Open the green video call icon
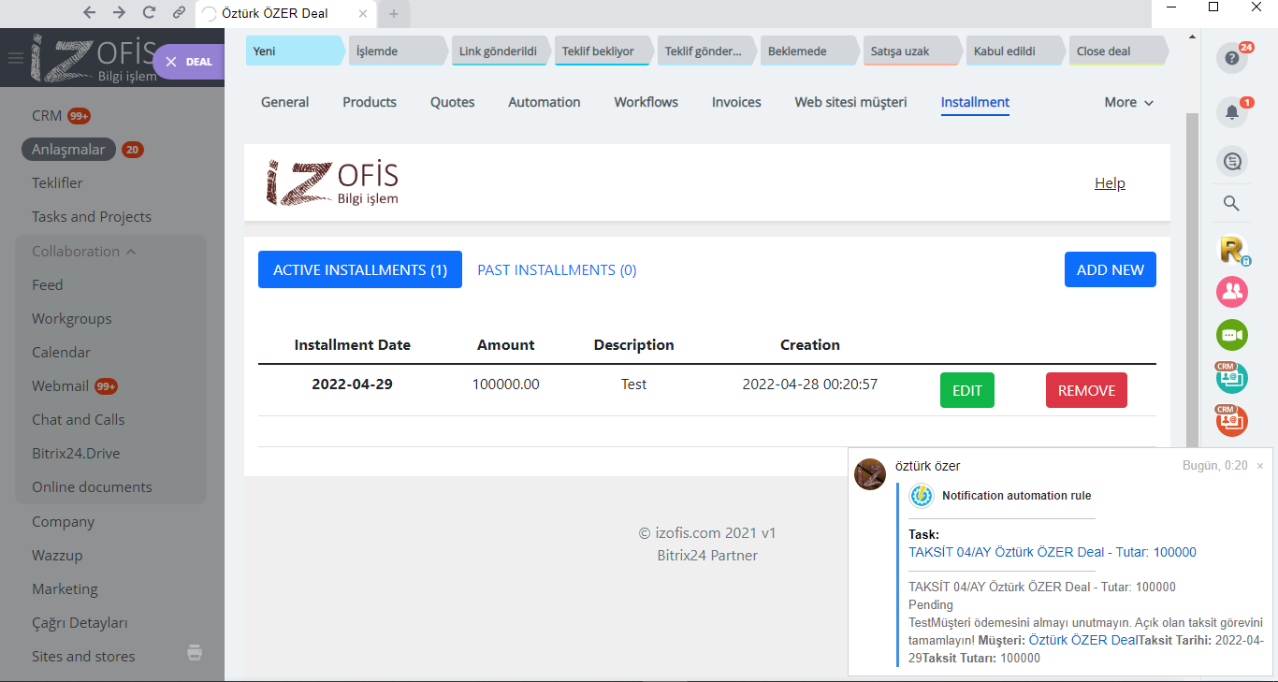1278x682 pixels. [x=1231, y=335]
